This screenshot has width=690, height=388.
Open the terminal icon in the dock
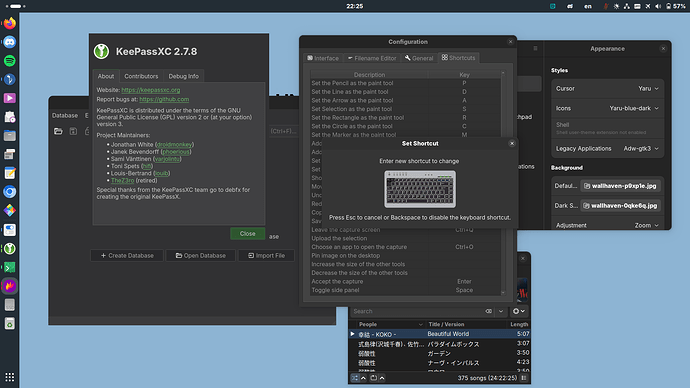click(x=10, y=267)
